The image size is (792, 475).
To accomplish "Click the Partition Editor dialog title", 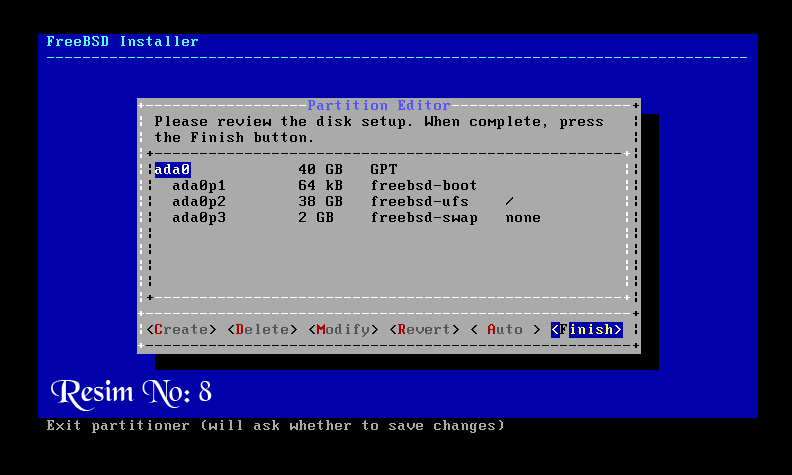I will [x=379, y=105].
